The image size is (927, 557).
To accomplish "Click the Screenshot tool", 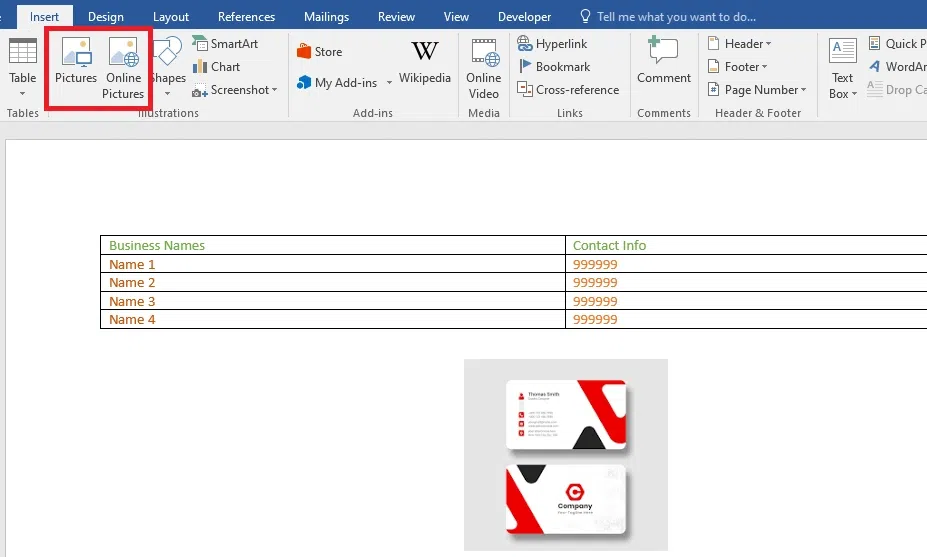I will 231,90.
